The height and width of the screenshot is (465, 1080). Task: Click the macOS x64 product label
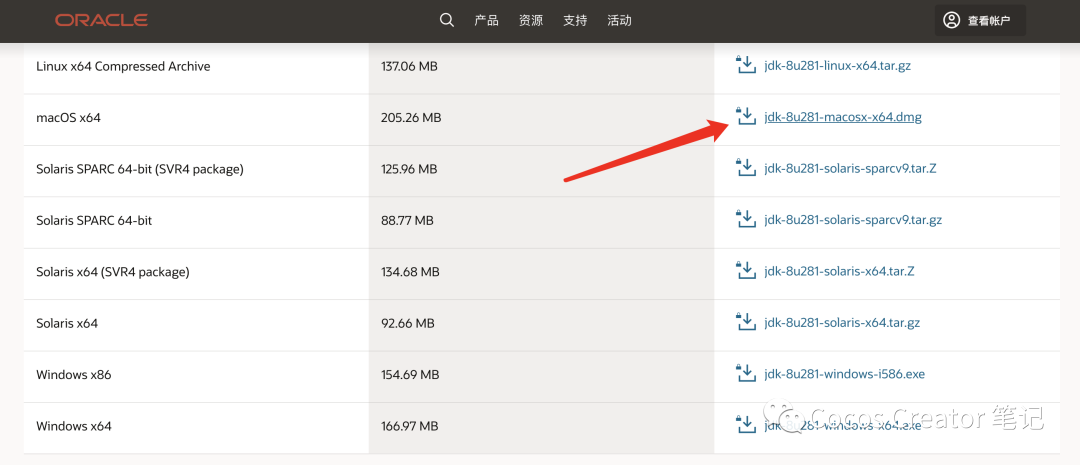click(x=68, y=118)
